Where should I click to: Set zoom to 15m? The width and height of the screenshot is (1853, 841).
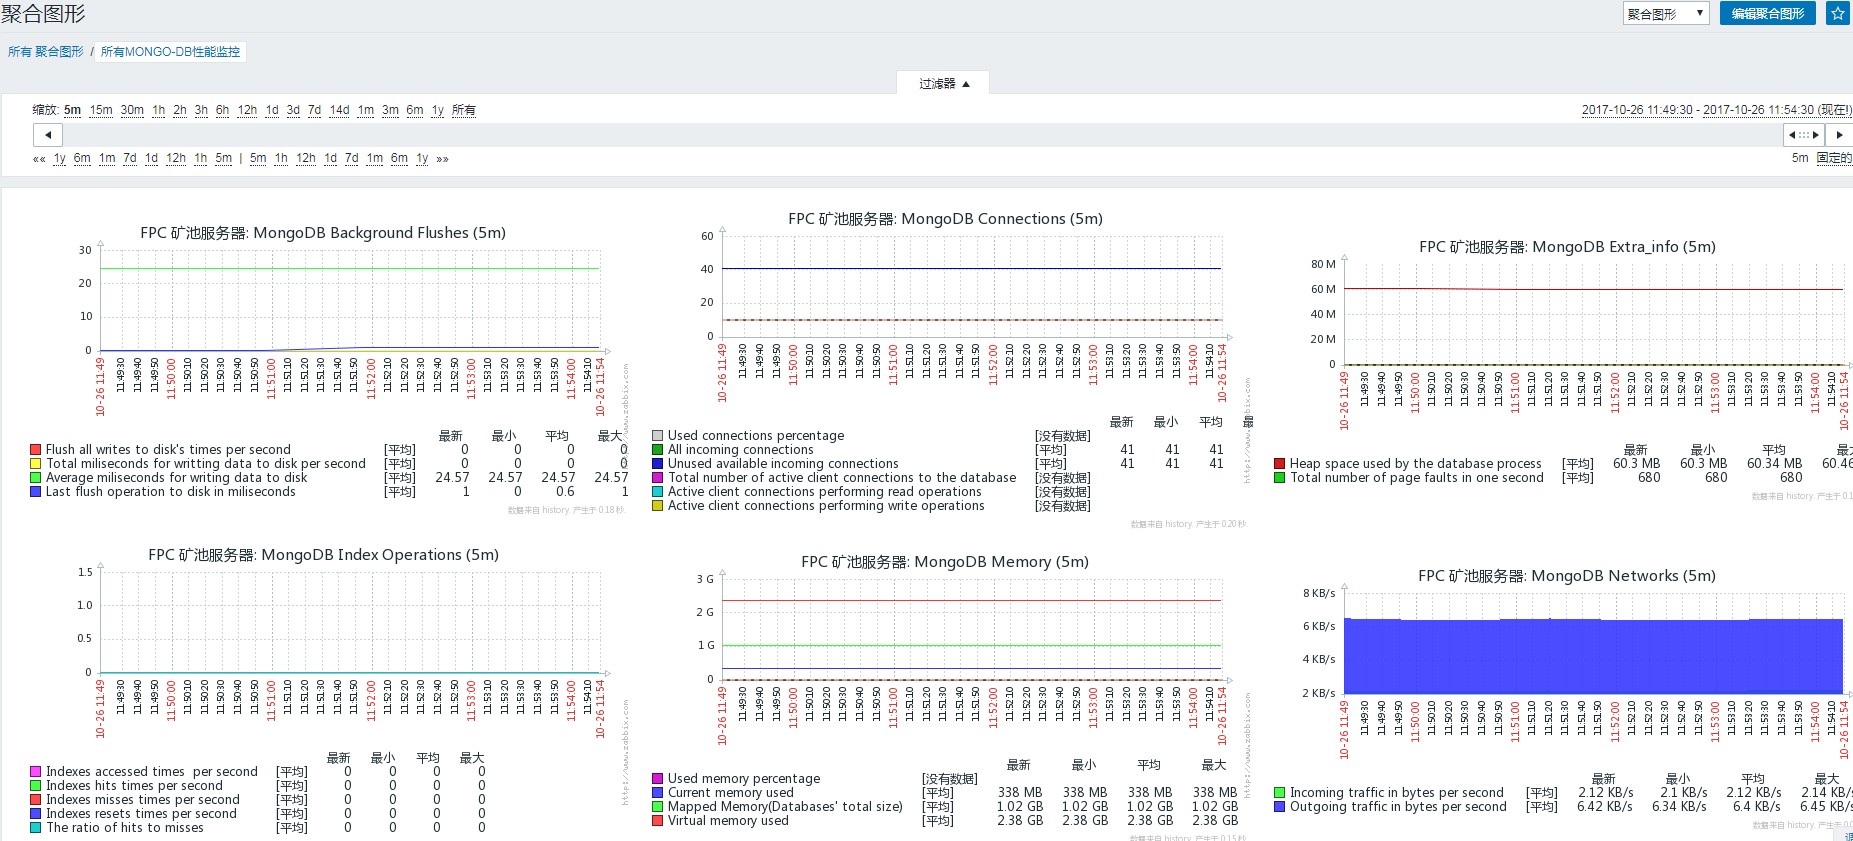pyautogui.click(x=101, y=110)
